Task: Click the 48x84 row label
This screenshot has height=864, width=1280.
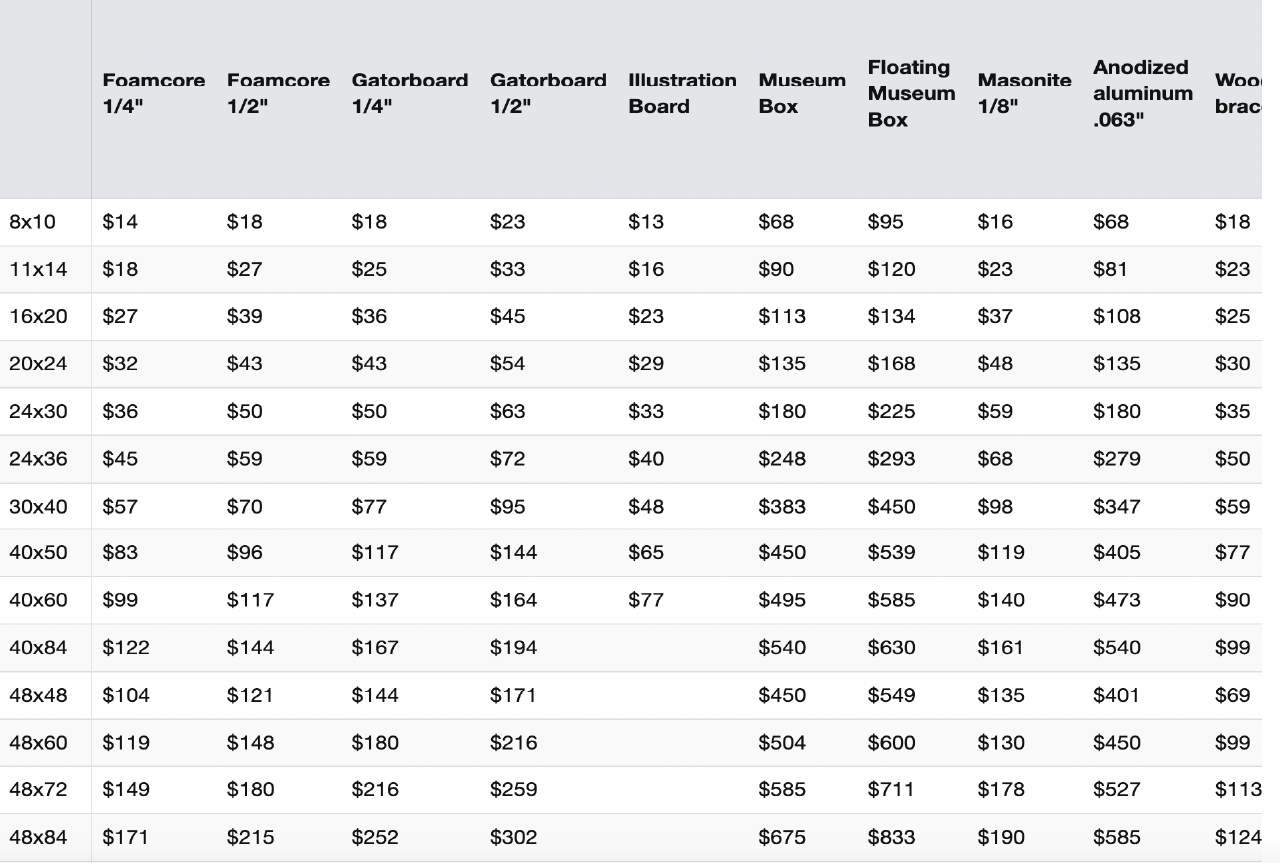Action: click(38, 837)
